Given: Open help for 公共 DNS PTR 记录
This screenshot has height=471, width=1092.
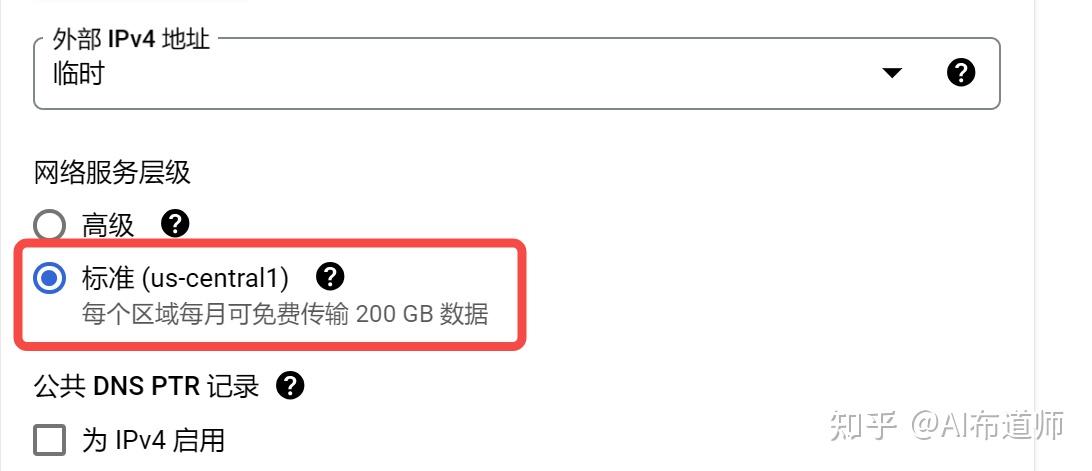Looking at the screenshot, I should click(290, 385).
